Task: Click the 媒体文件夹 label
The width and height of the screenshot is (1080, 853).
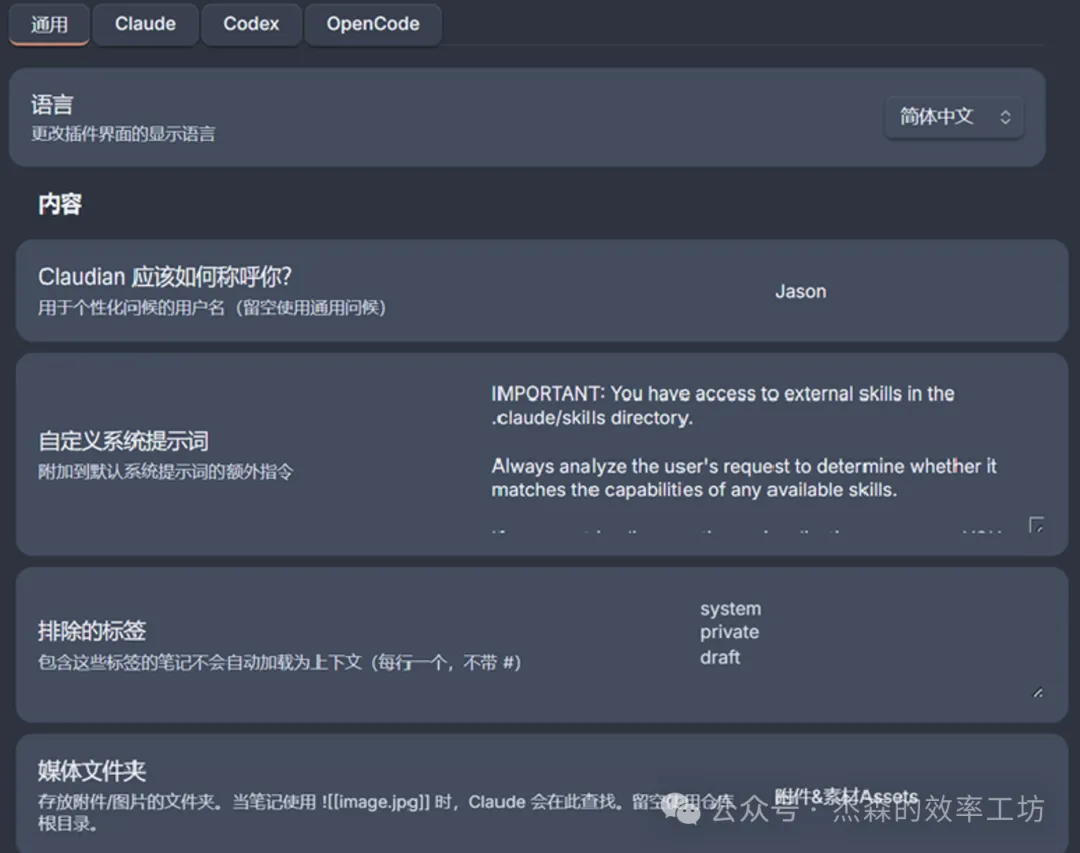Action: (x=92, y=771)
